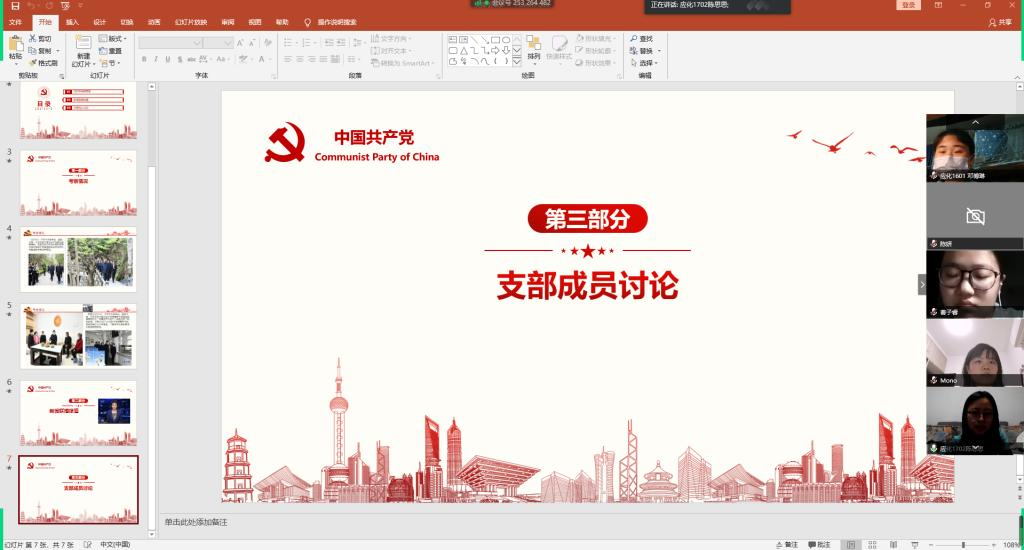The width and height of the screenshot is (1024, 550).
Task: Toggle the Comments (批注) pane in status bar
Action: 817,544
